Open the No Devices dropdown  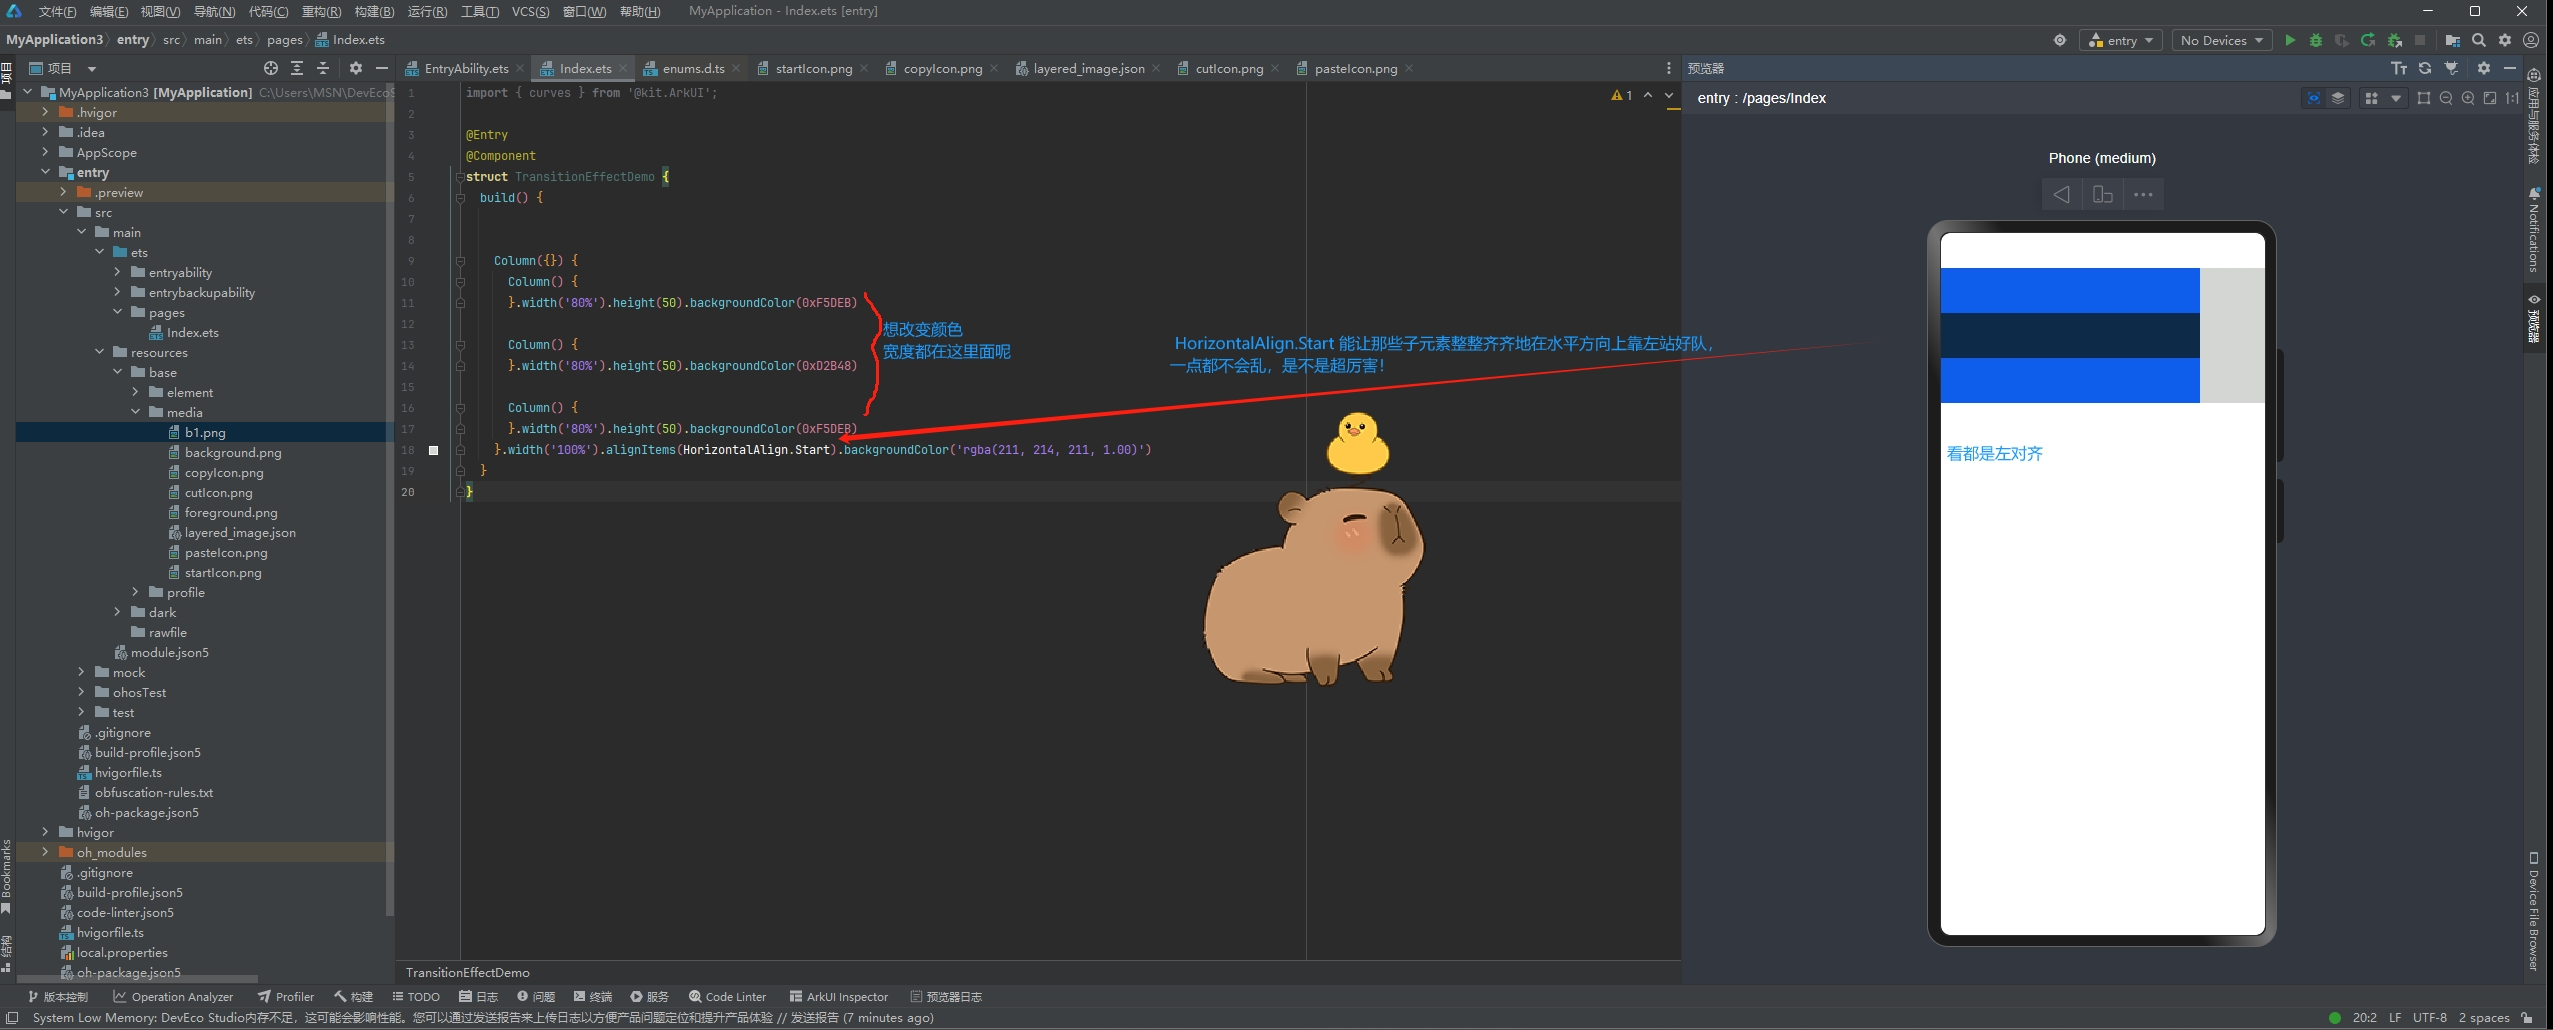point(2221,40)
